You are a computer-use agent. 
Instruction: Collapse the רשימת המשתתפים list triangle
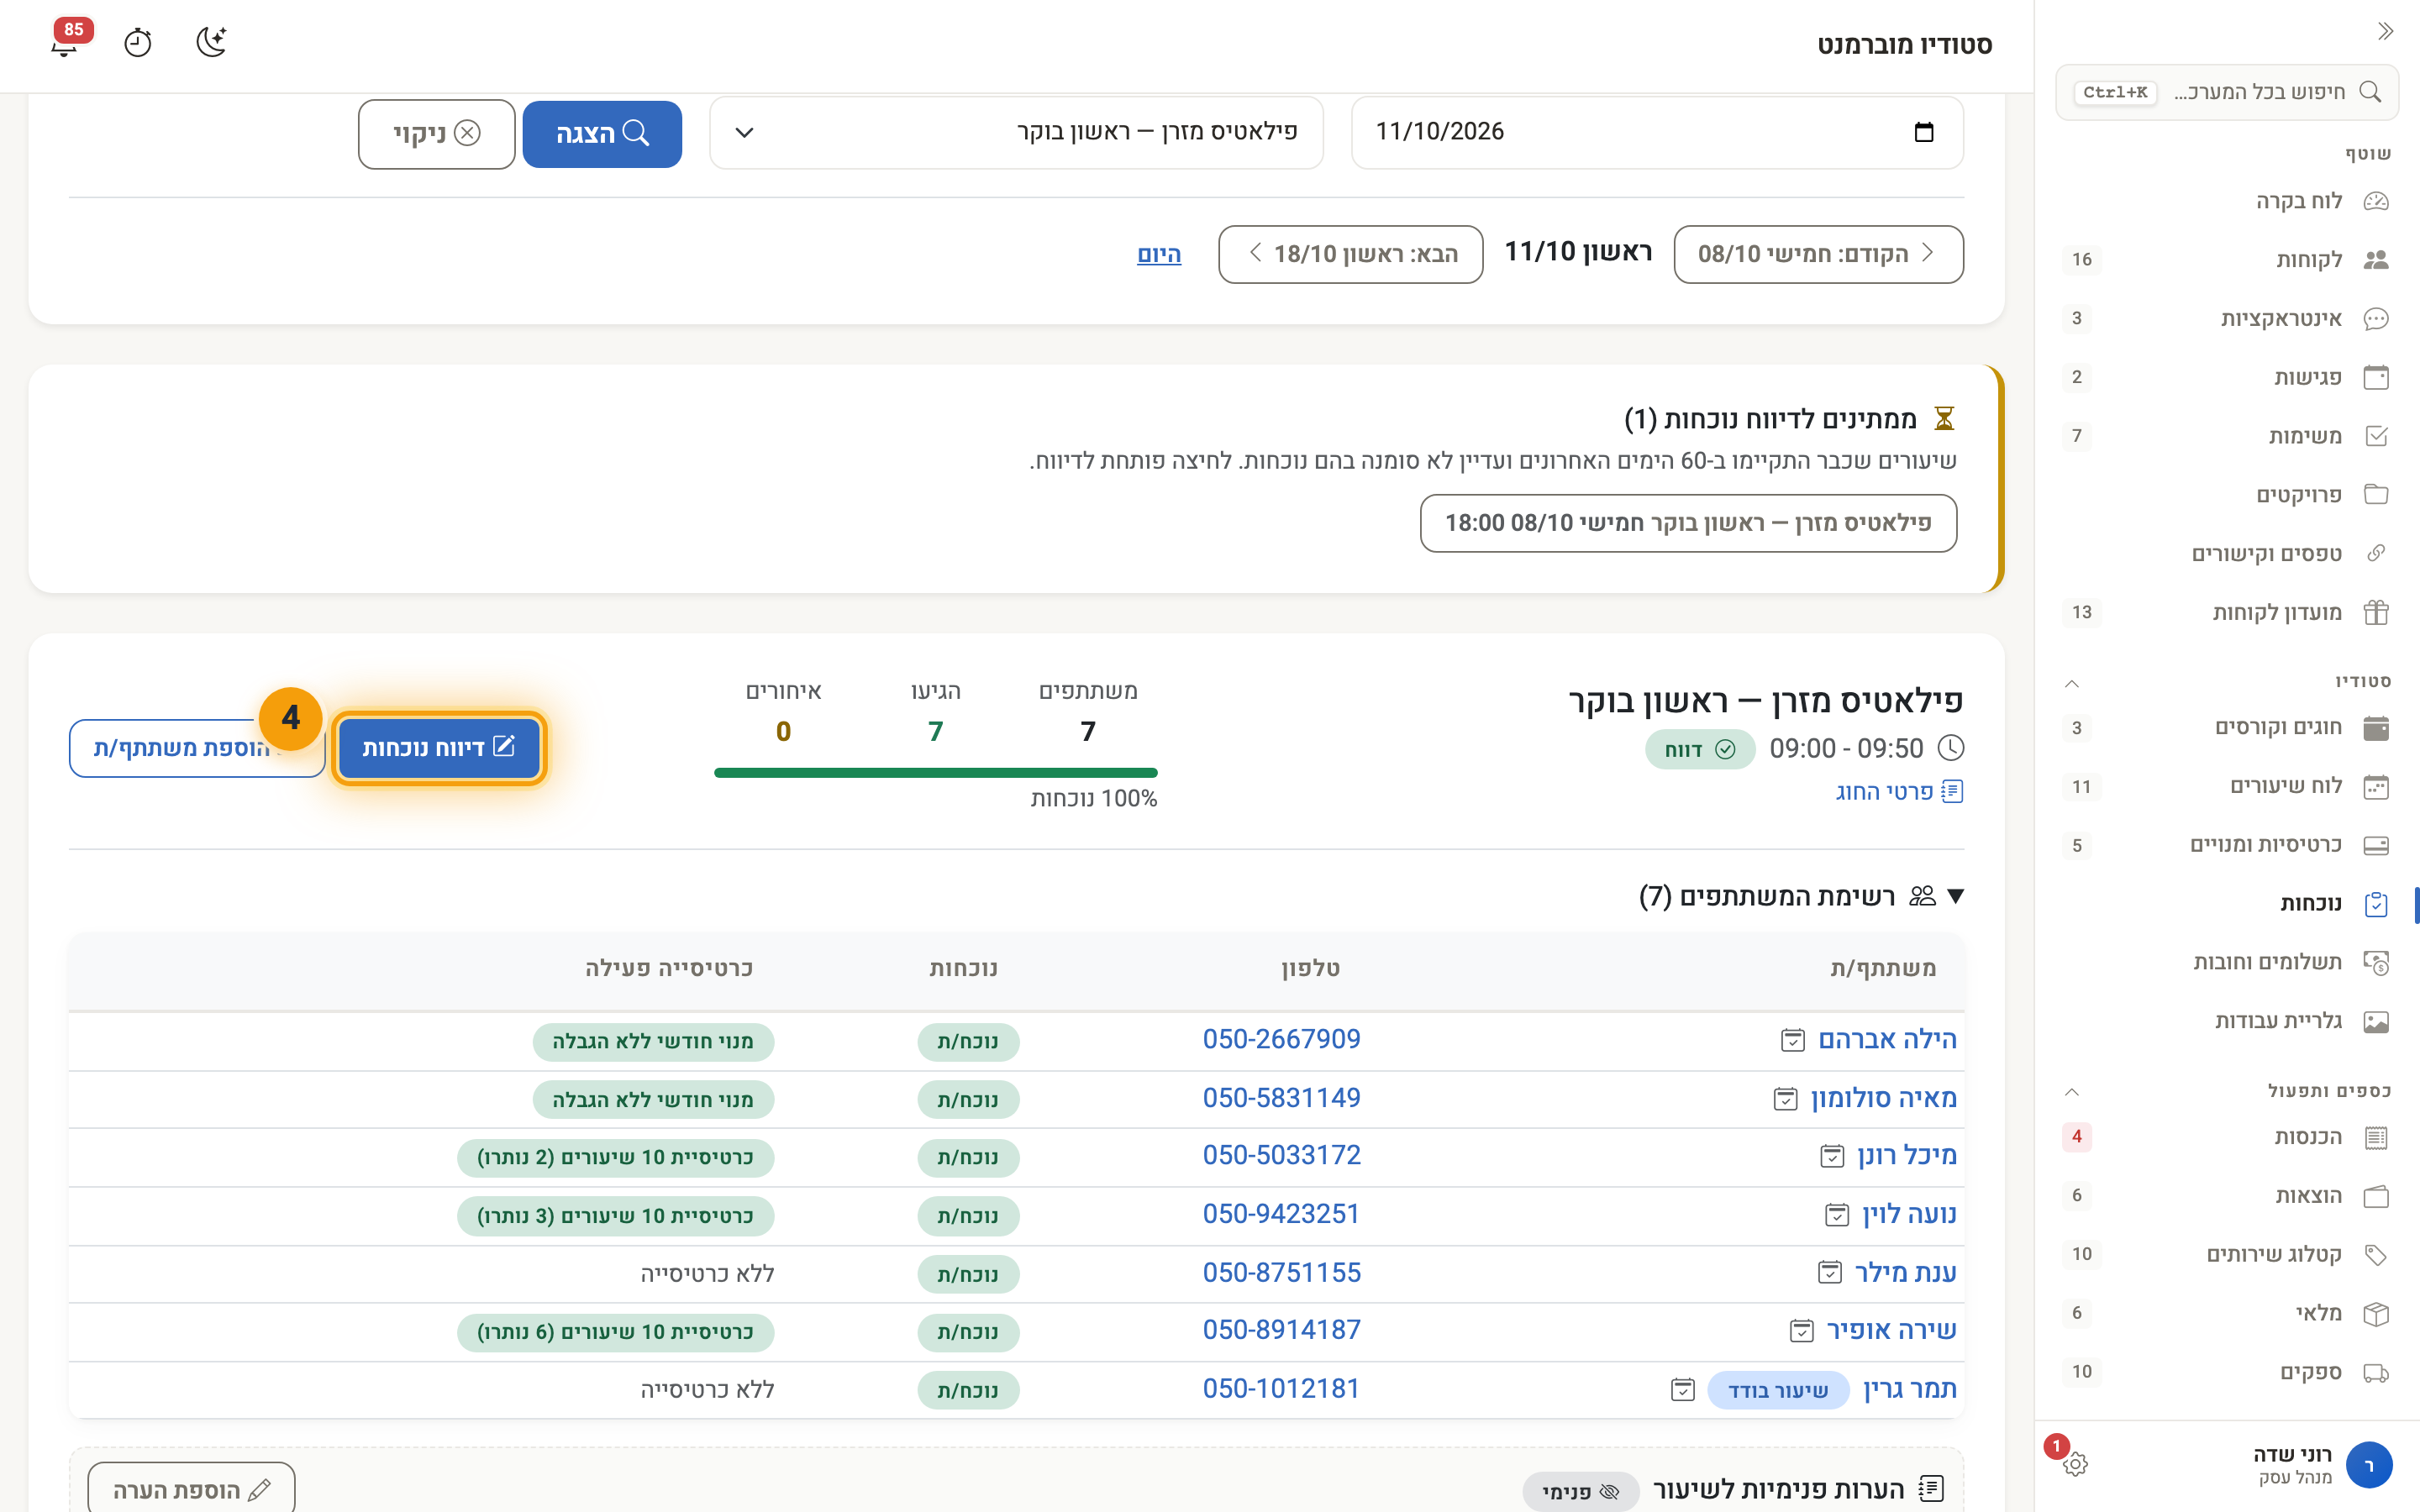[x=1955, y=896]
